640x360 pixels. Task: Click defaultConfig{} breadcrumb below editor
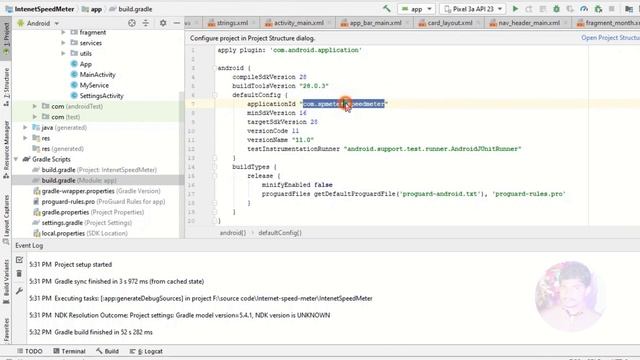point(280,233)
